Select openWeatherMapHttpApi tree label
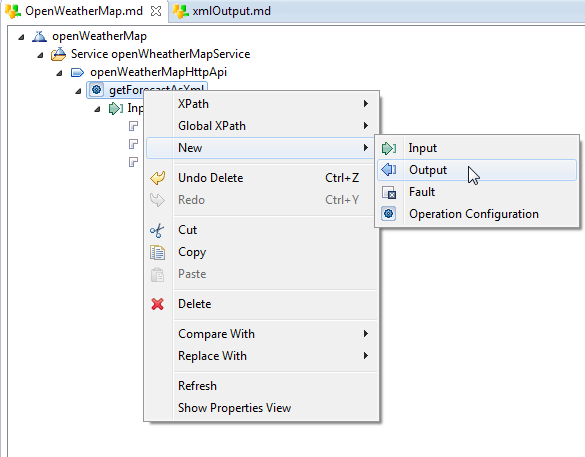 158,72
